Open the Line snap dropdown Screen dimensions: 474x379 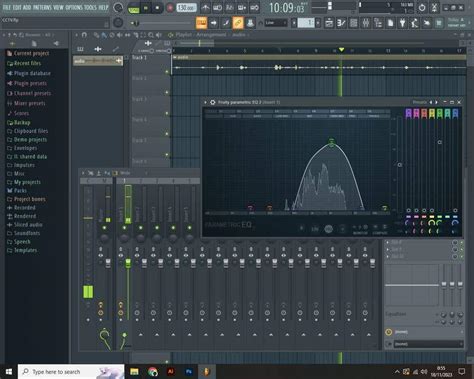tap(276, 23)
